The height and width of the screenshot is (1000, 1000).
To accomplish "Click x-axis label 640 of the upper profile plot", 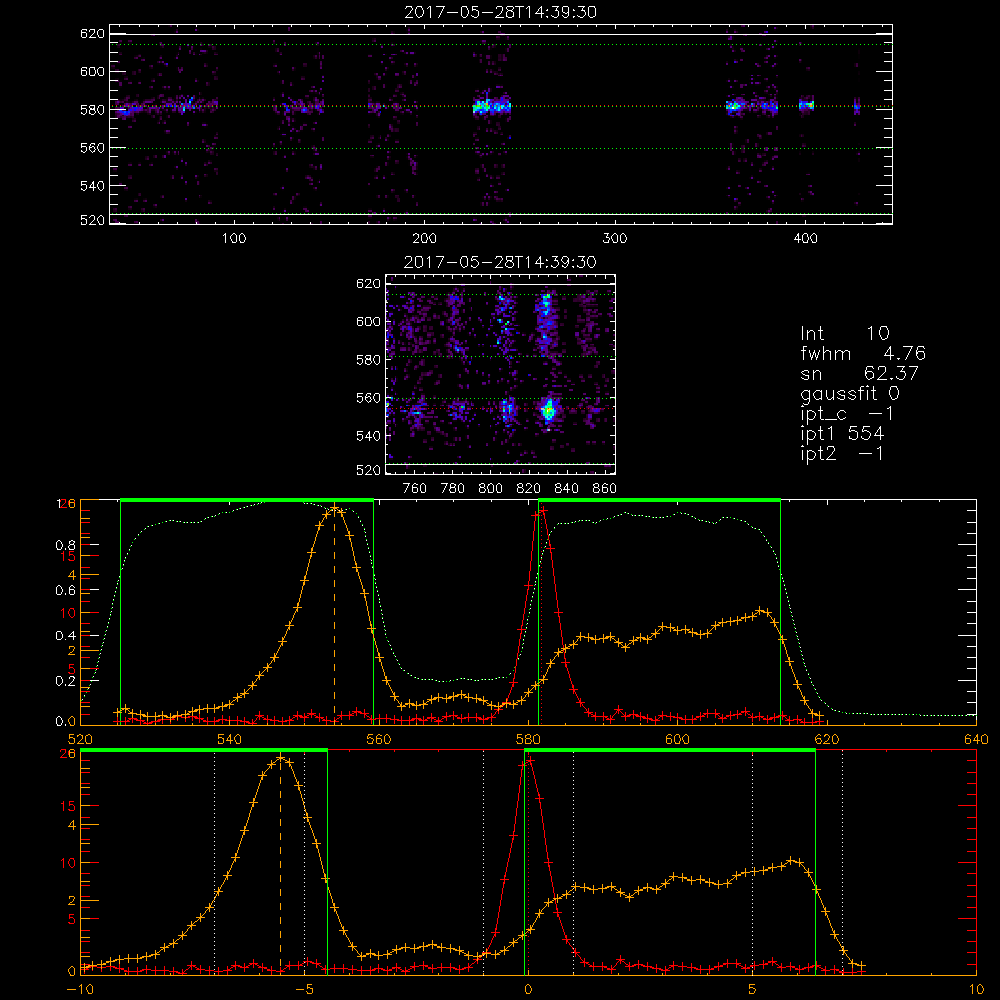I will coord(976,740).
